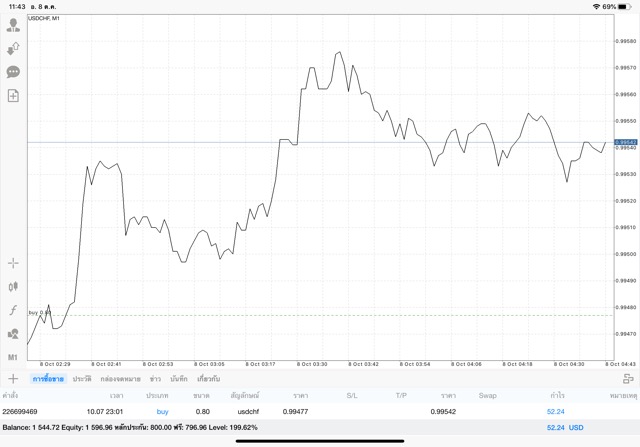Tap the Wi-Fi icon in status bar
The image size is (640, 447).
point(596,7)
